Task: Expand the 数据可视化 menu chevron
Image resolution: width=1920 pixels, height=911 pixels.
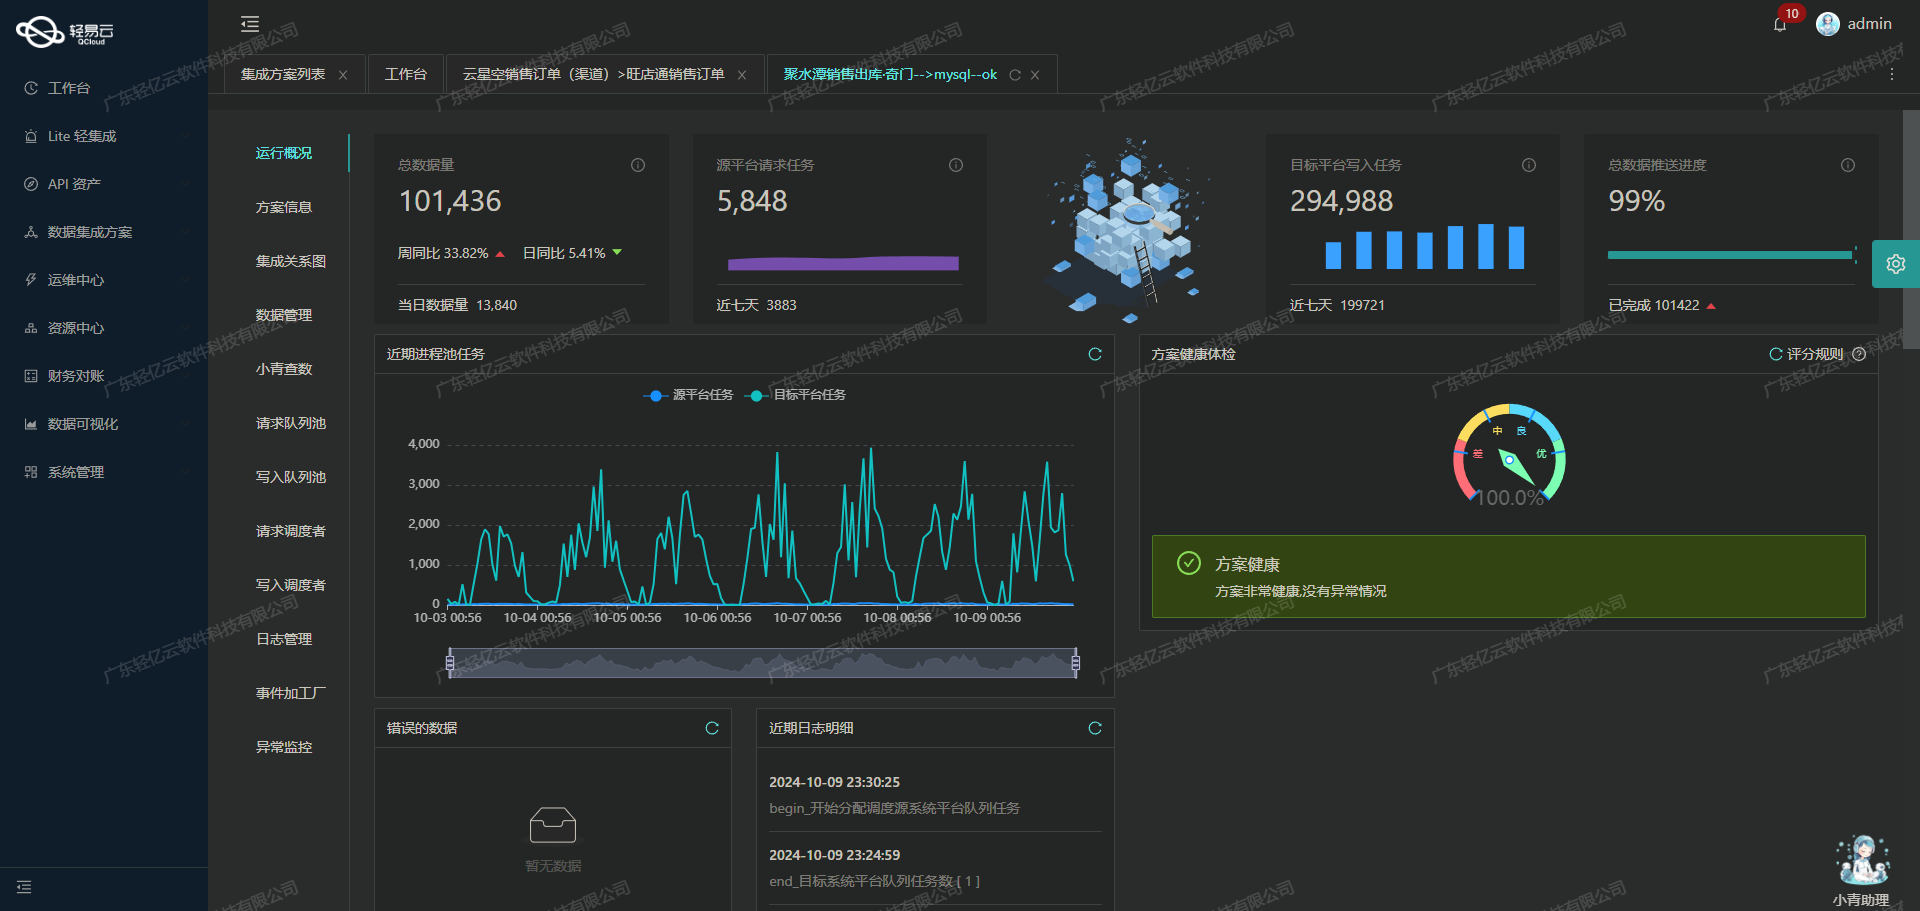Action: click(185, 424)
